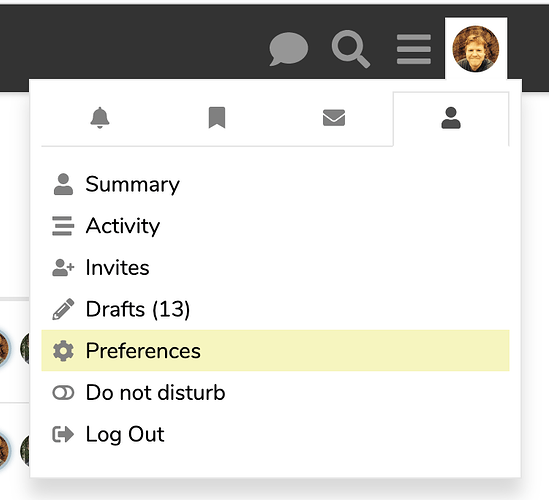Open the chat speech bubble icon

point(289,49)
